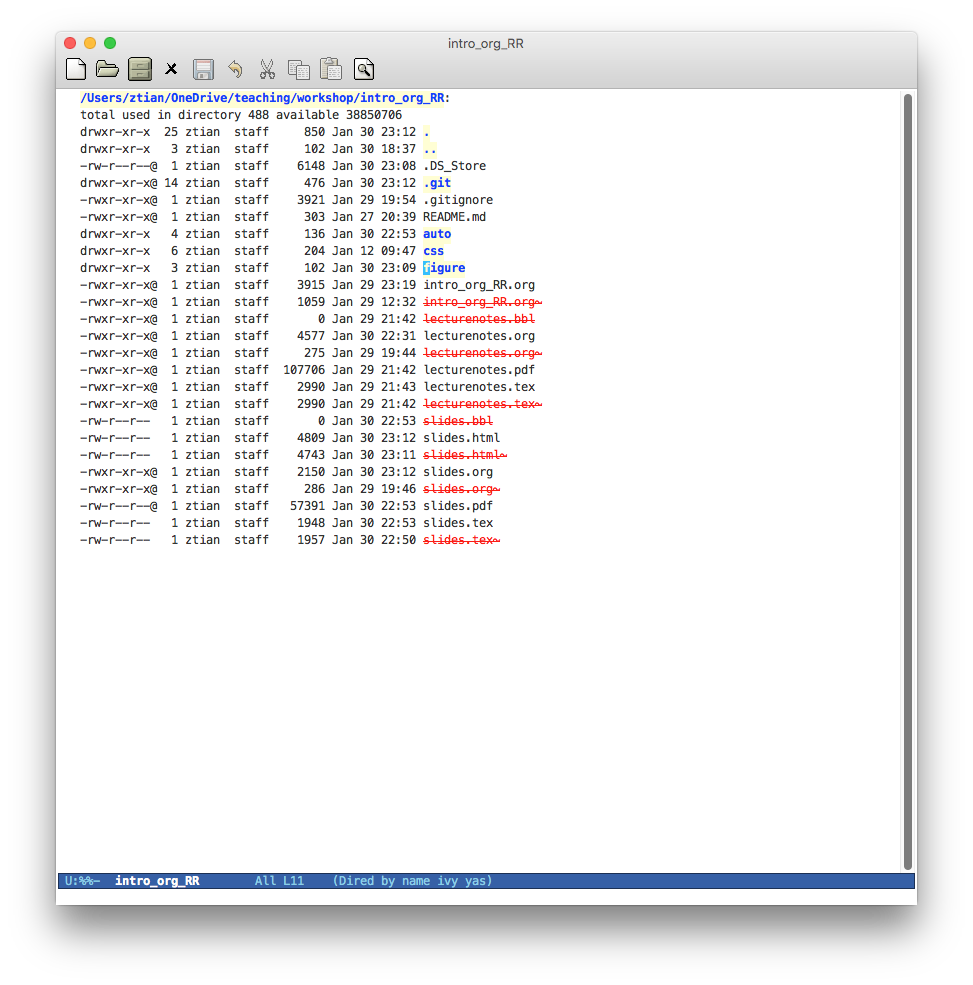Select the .gitignore file
The width and height of the screenshot is (973, 985).
click(x=458, y=200)
